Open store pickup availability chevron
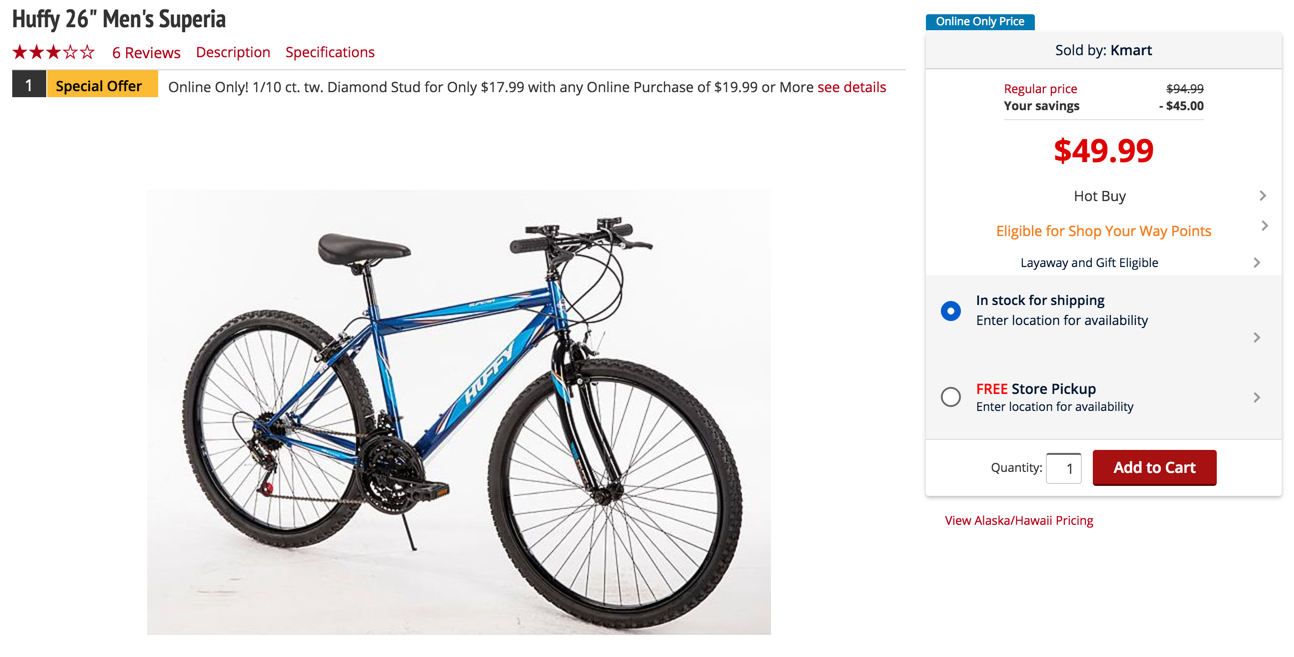1294x657 pixels. pos(1257,398)
